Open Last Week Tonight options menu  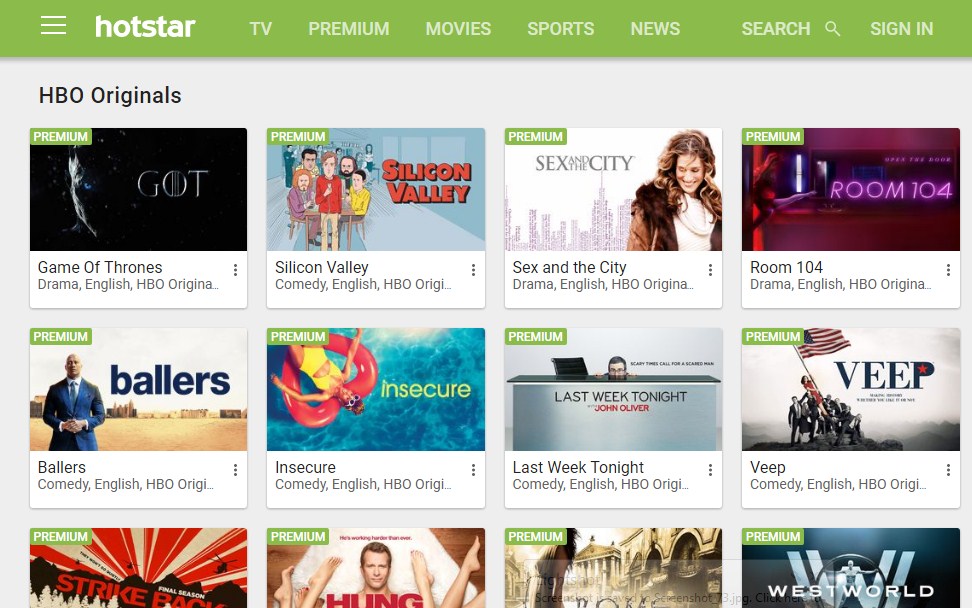coord(710,470)
